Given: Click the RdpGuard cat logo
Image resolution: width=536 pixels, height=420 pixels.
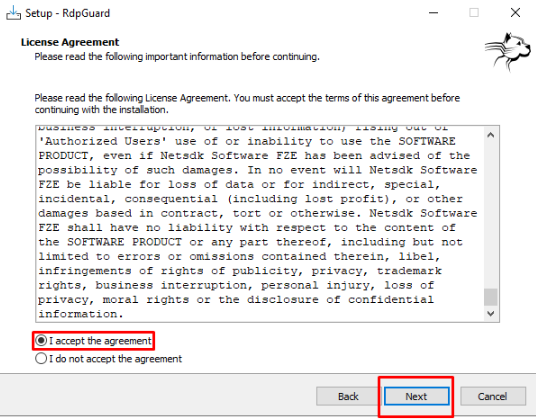Looking at the screenshot, I should (x=508, y=52).
